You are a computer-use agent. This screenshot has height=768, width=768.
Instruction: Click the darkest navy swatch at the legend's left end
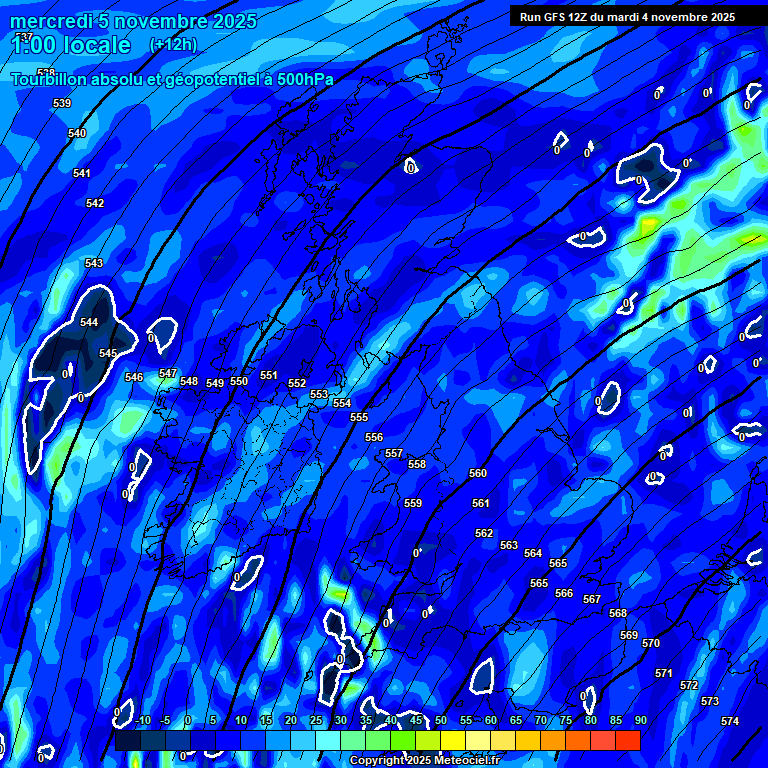click(x=127, y=741)
